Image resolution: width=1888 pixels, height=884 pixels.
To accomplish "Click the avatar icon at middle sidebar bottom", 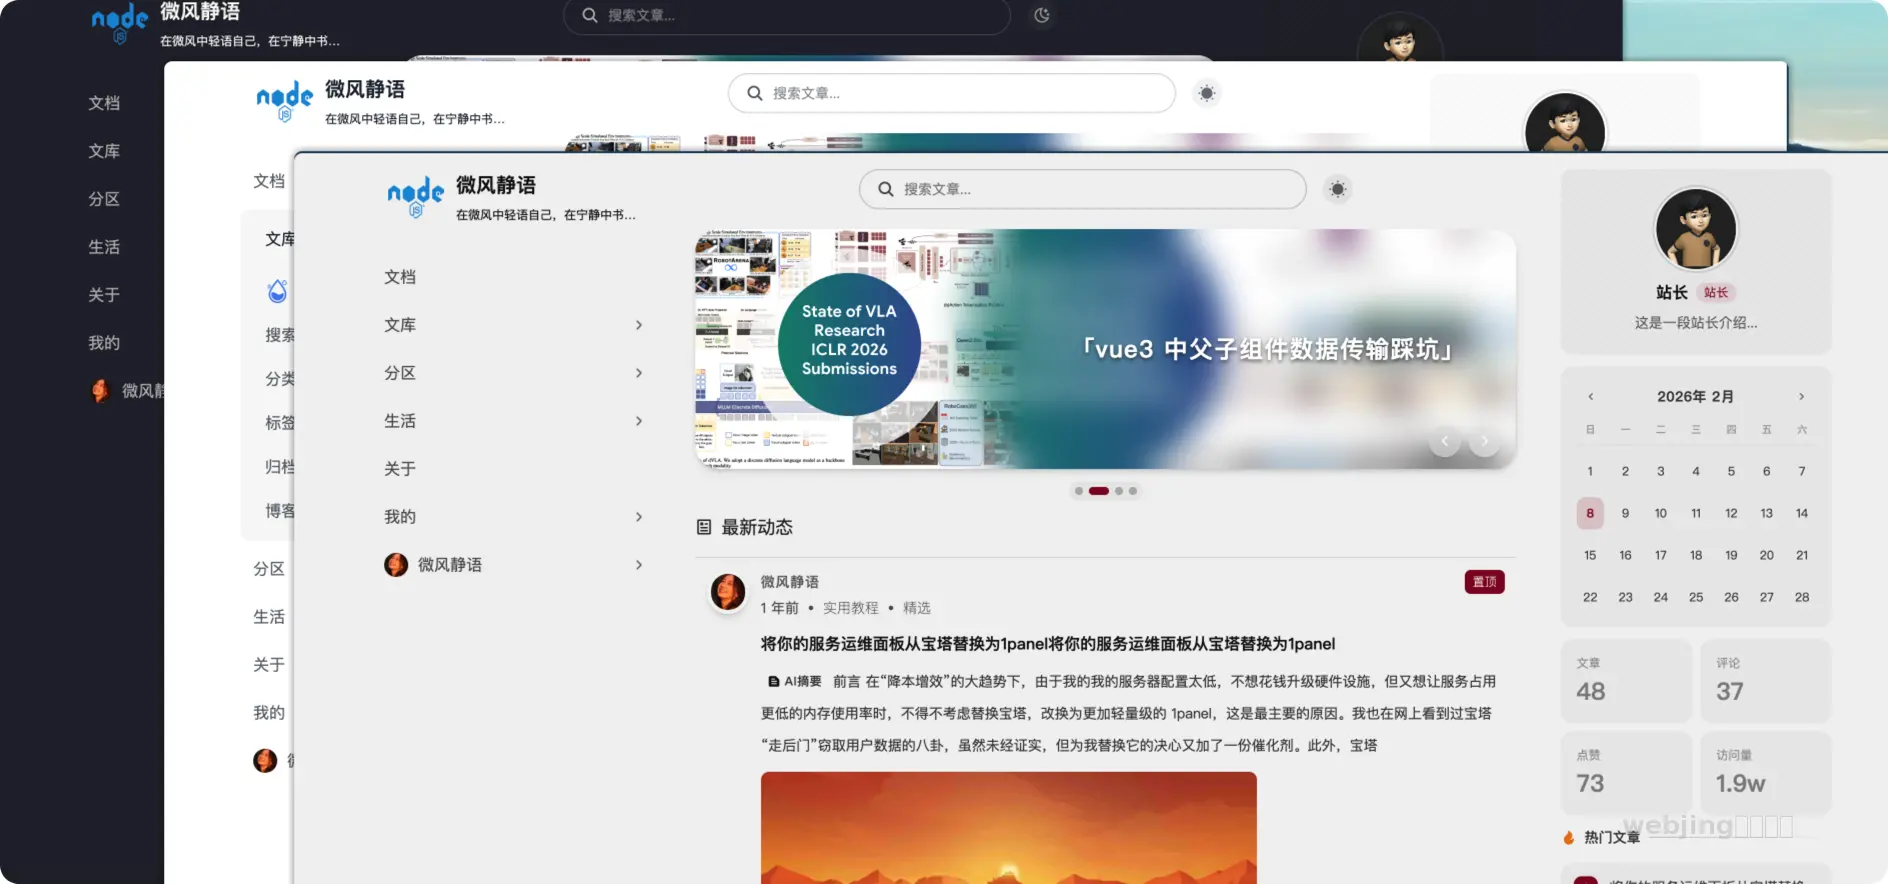I will point(265,761).
